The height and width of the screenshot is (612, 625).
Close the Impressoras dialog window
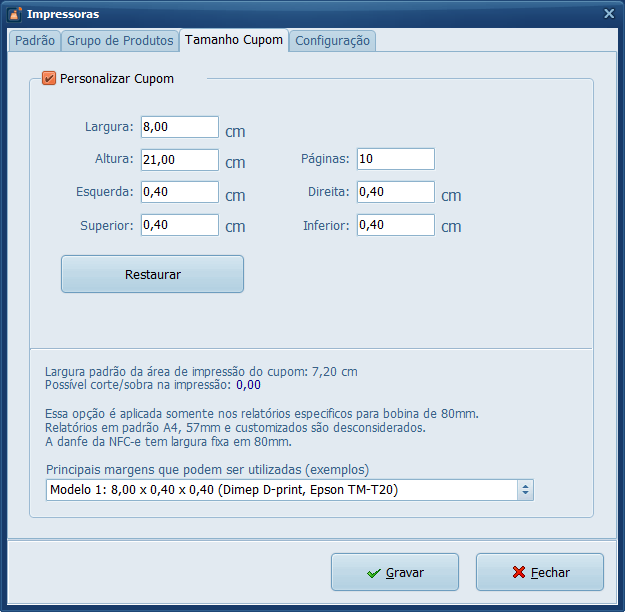tap(609, 14)
